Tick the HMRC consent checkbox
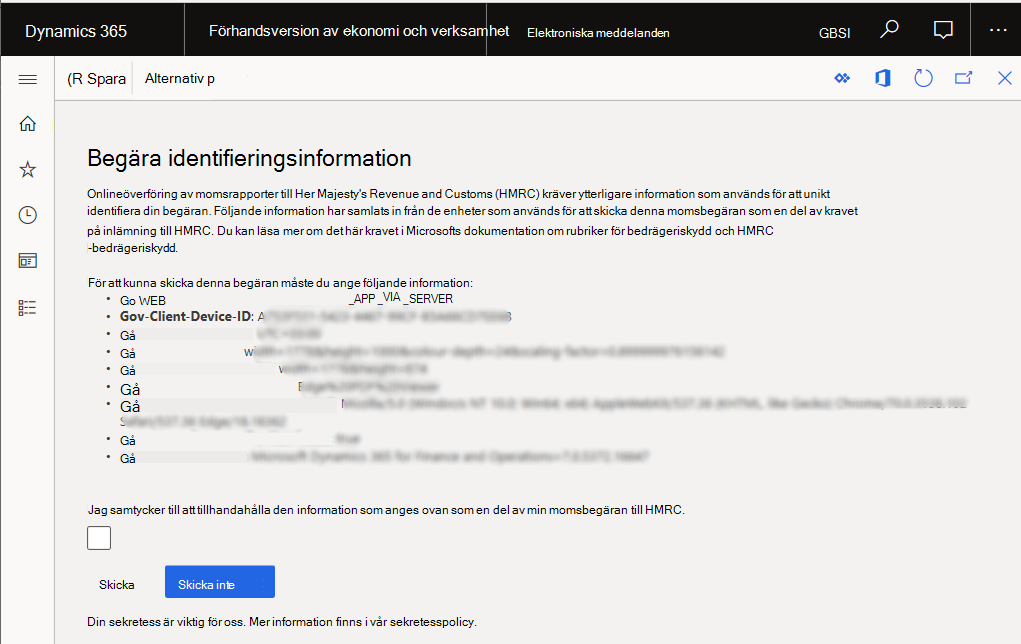Screen dimensions: 1021x644 [99, 538]
